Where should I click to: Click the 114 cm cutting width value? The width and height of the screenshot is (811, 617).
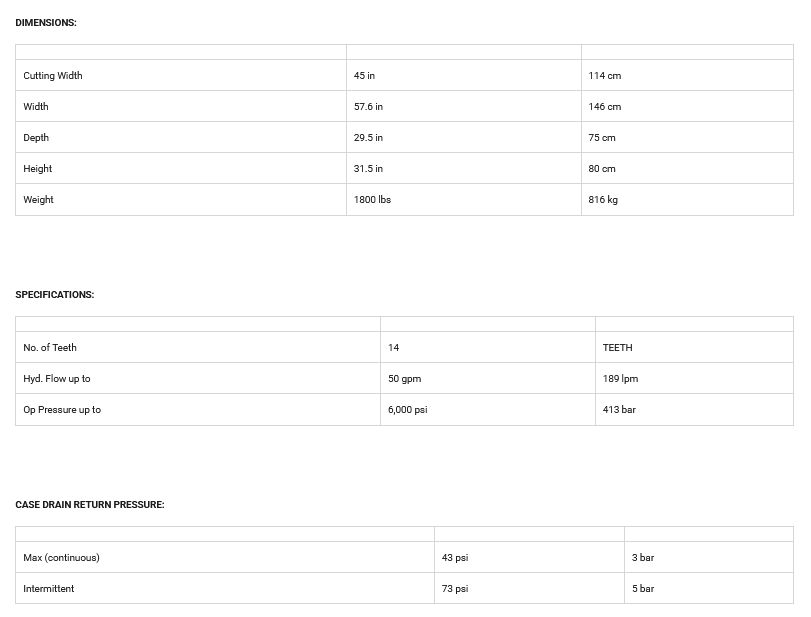[x=604, y=76]
